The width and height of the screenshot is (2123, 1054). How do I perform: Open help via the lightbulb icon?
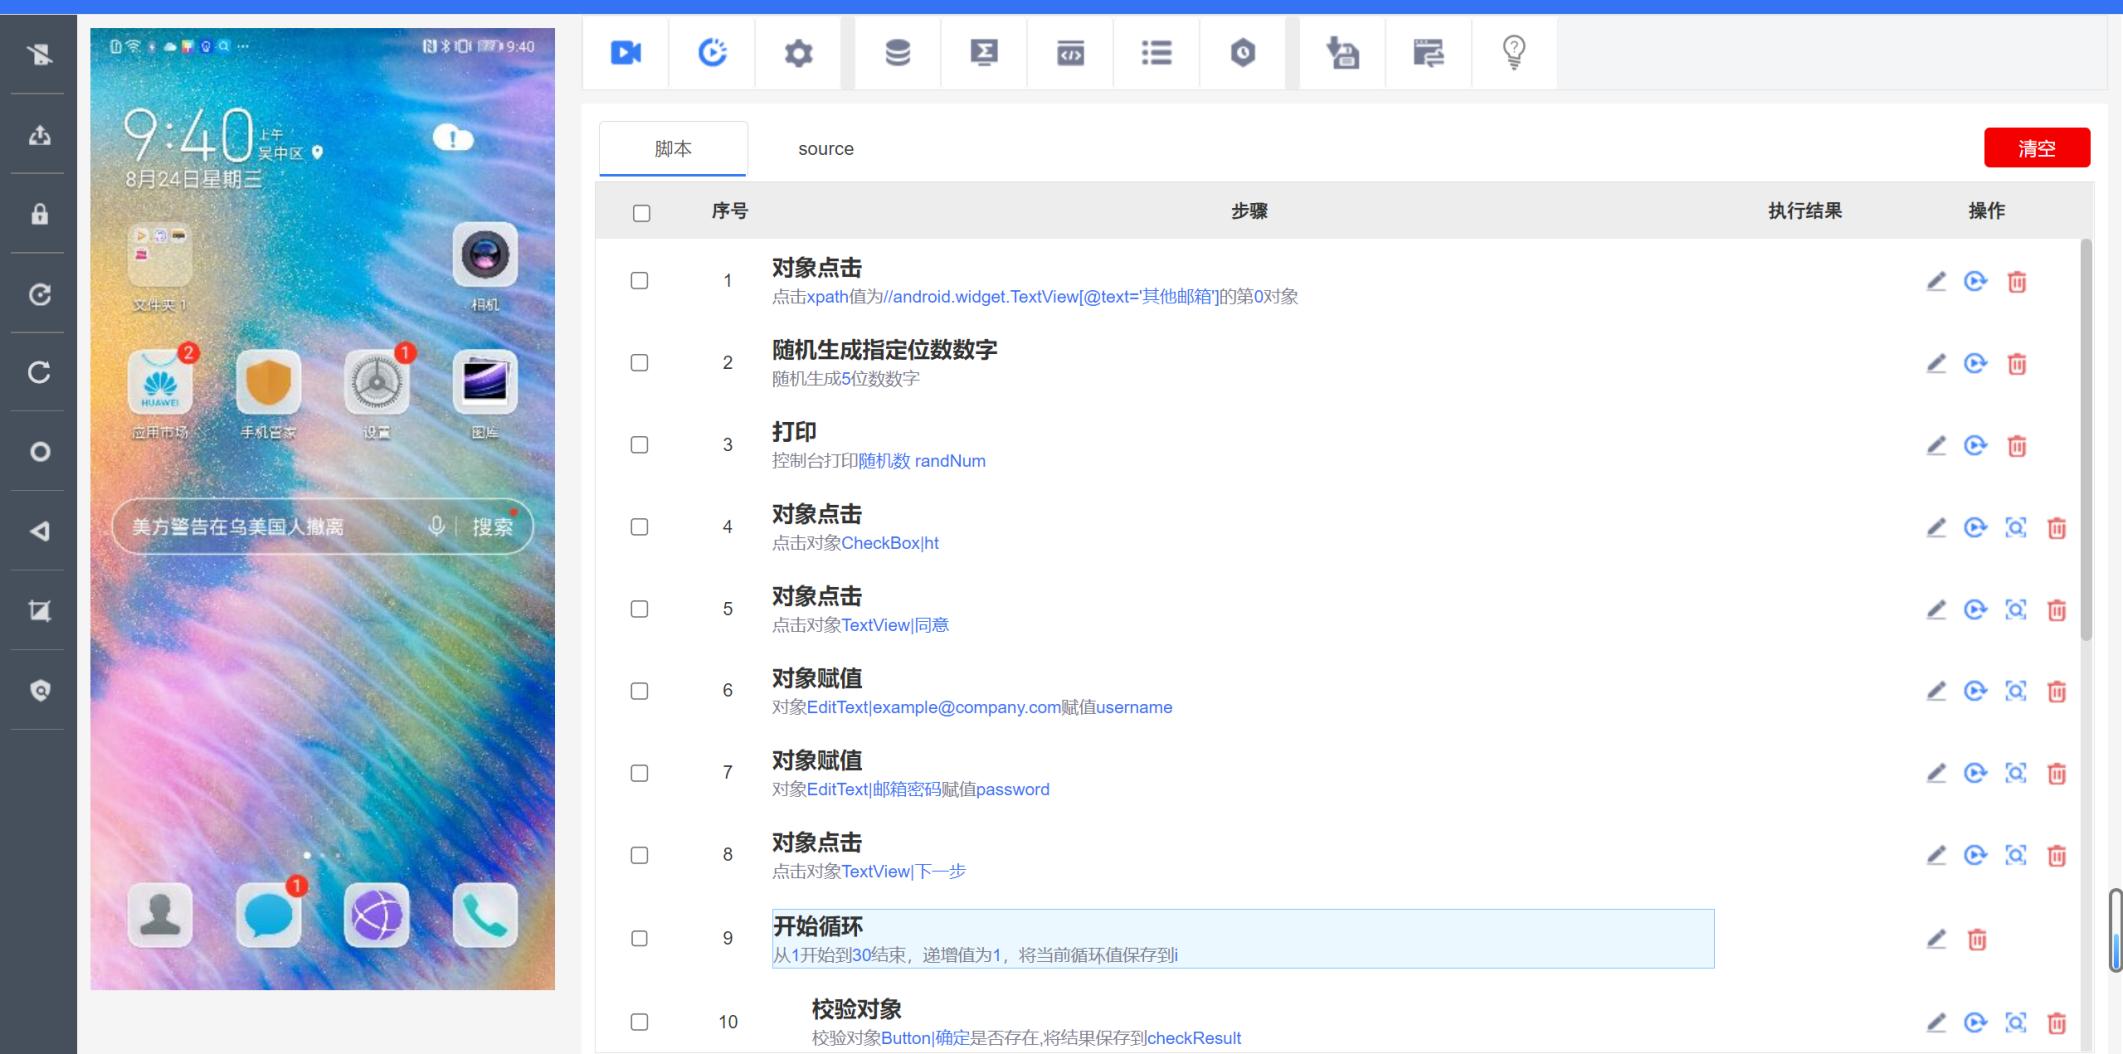pos(1513,53)
